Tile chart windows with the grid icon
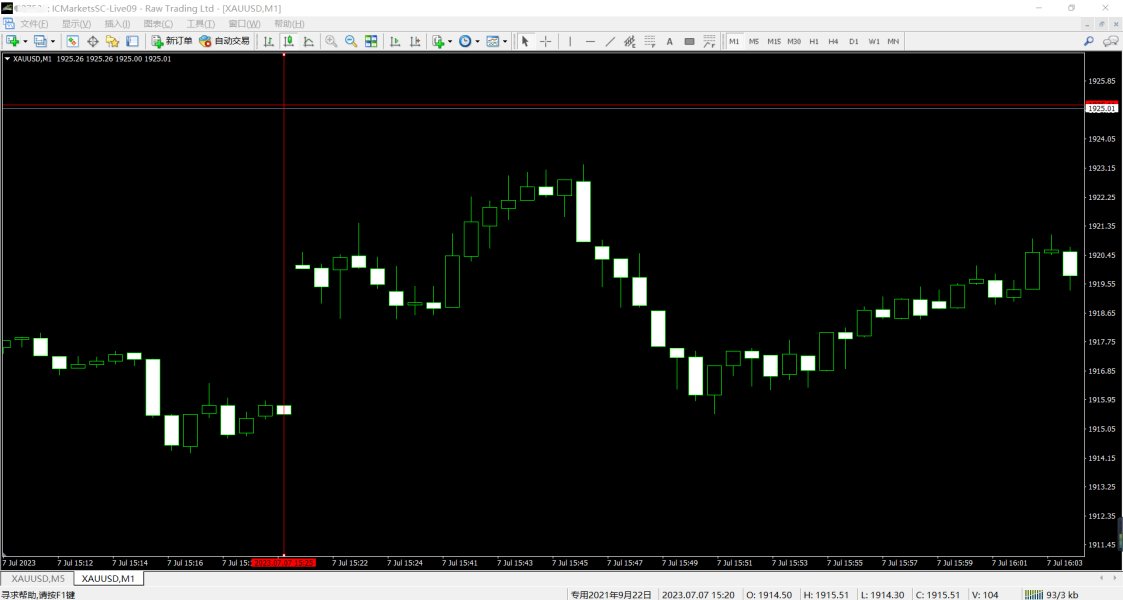Screen dimensions: 1123x600 coord(371,42)
